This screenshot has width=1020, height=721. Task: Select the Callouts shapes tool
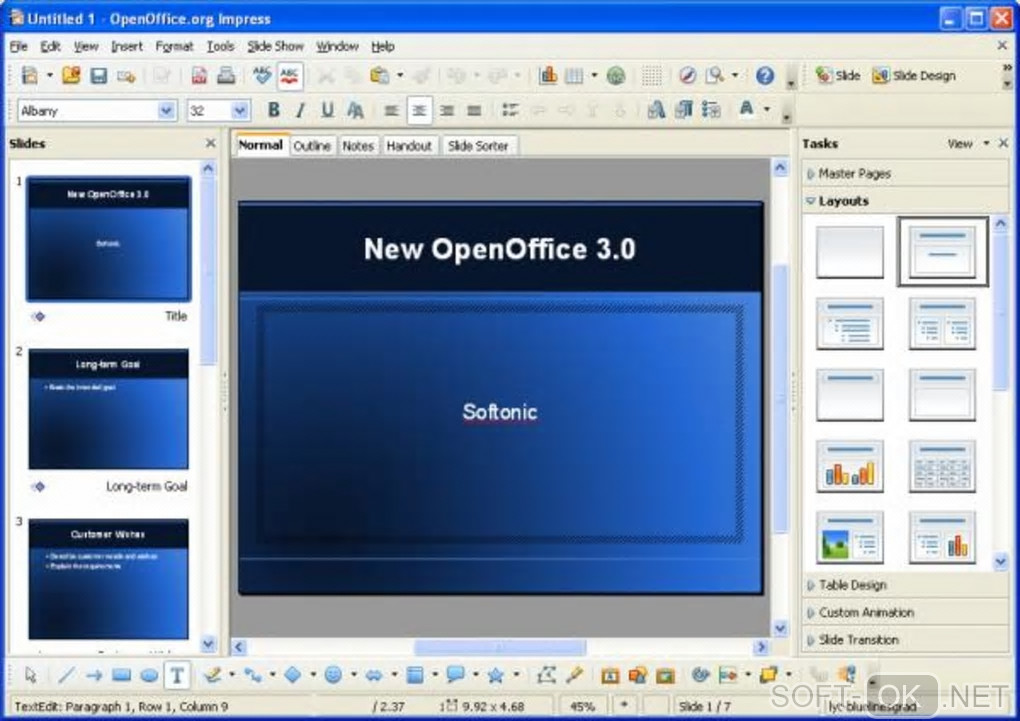click(x=455, y=675)
